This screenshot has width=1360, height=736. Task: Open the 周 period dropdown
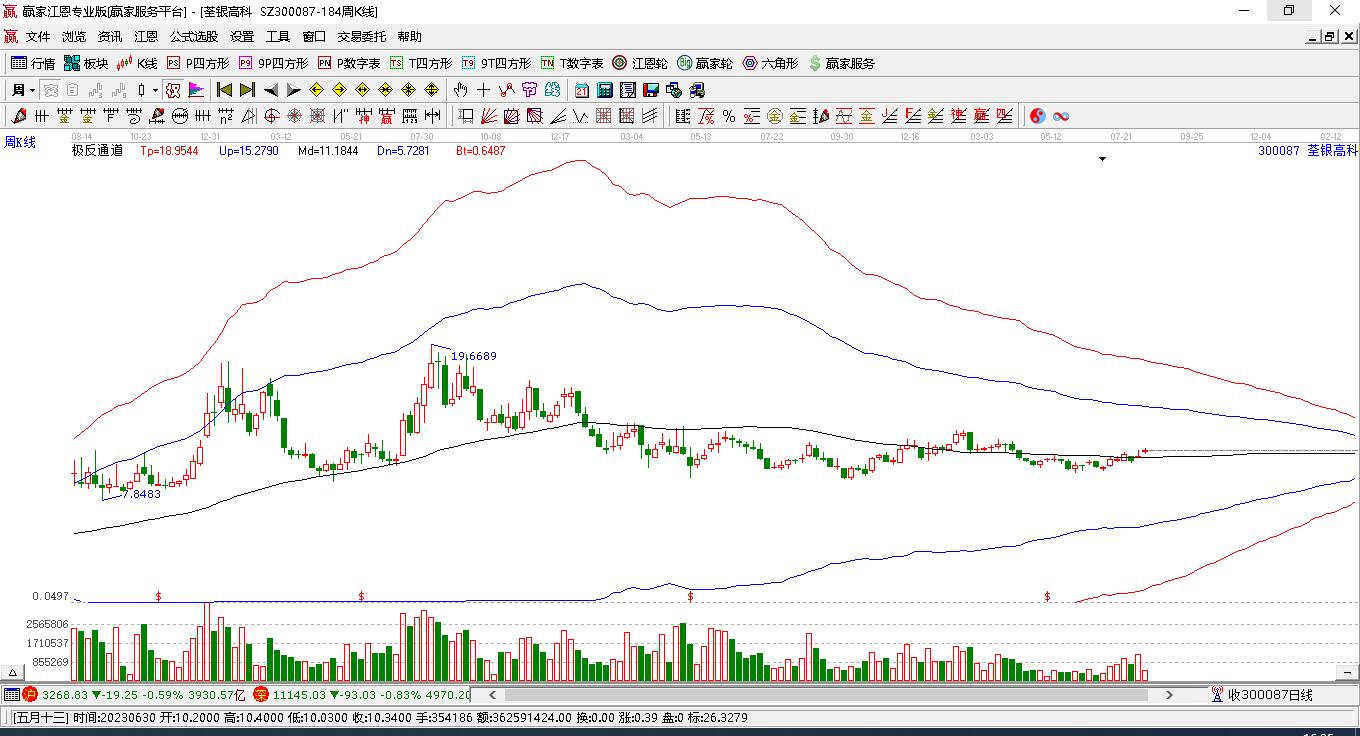click(23, 90)
